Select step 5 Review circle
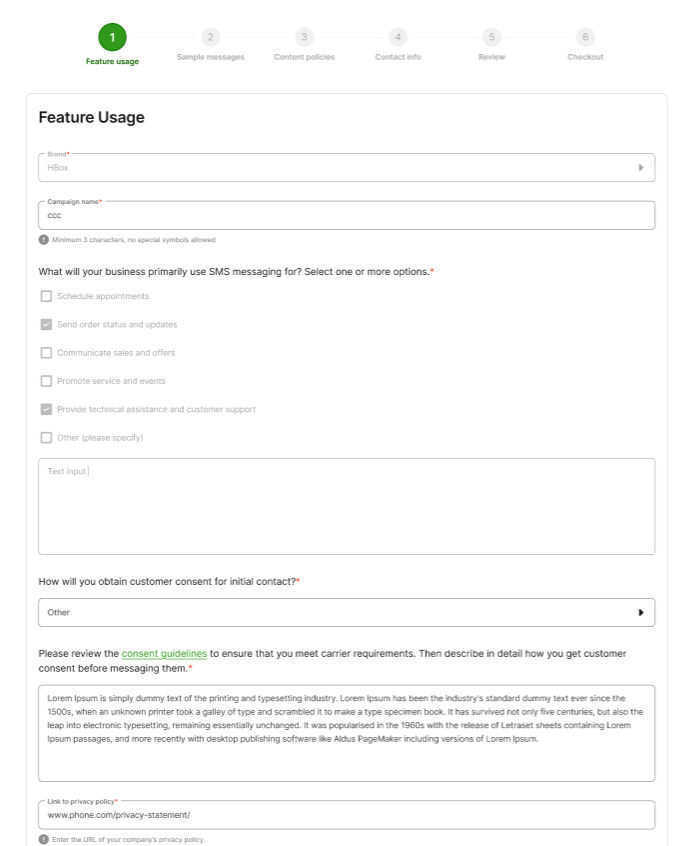The image size is (688, 846). click(x=491, y=37)
